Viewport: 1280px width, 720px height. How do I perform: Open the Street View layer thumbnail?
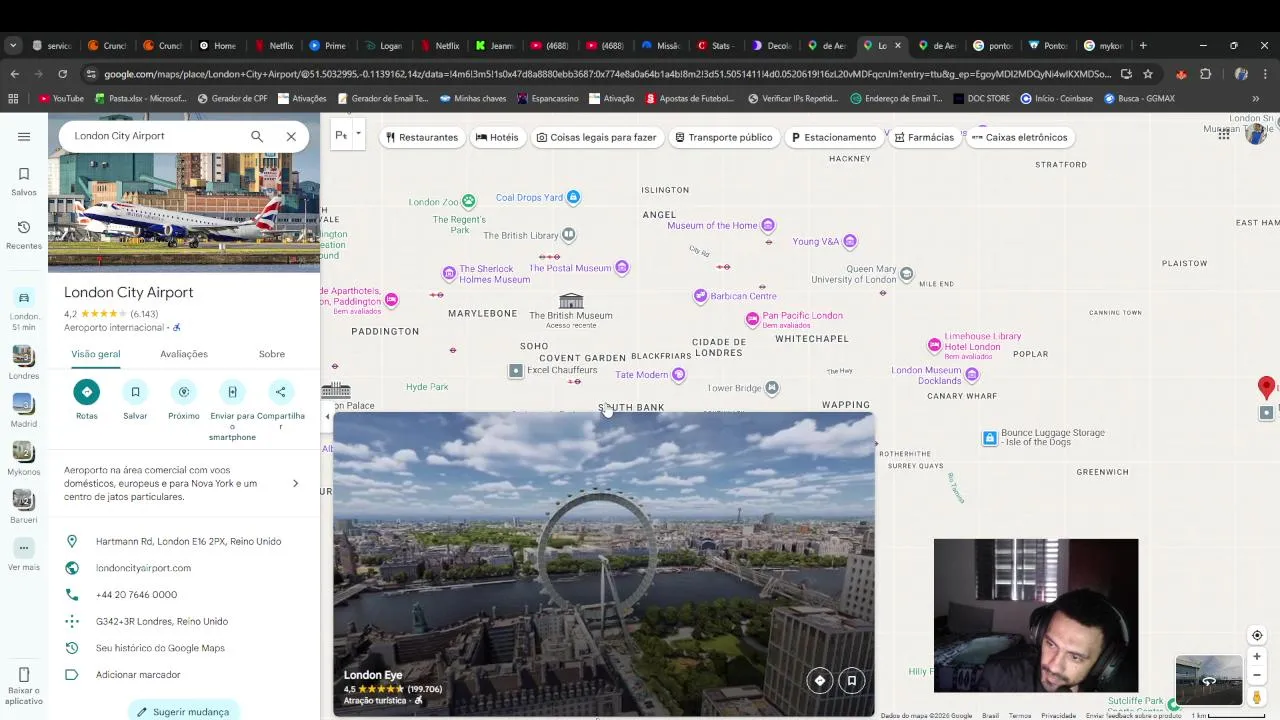point(1208,681)
